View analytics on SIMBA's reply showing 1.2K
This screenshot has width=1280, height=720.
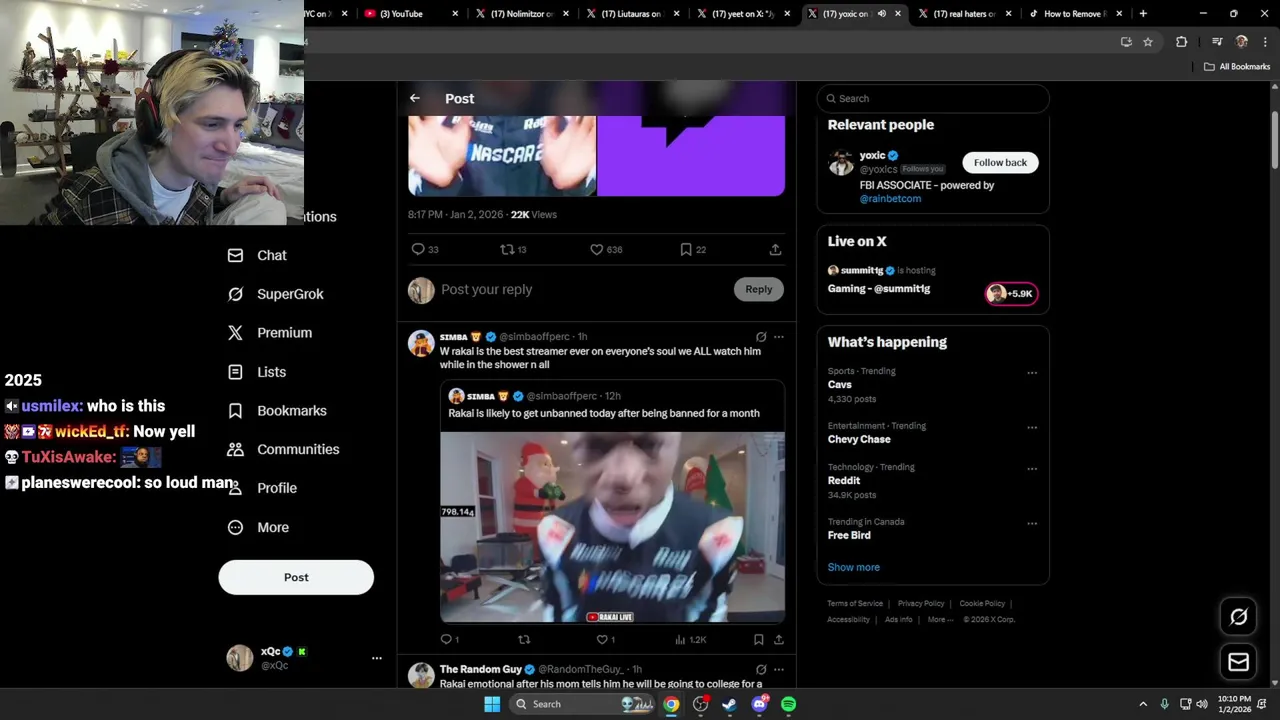point(691,639)
